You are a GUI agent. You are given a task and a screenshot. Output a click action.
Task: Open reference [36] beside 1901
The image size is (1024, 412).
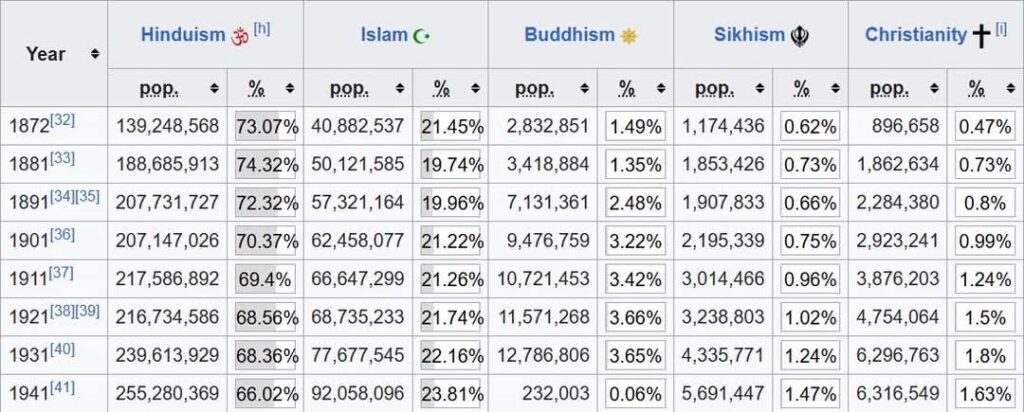coord(63,235)
